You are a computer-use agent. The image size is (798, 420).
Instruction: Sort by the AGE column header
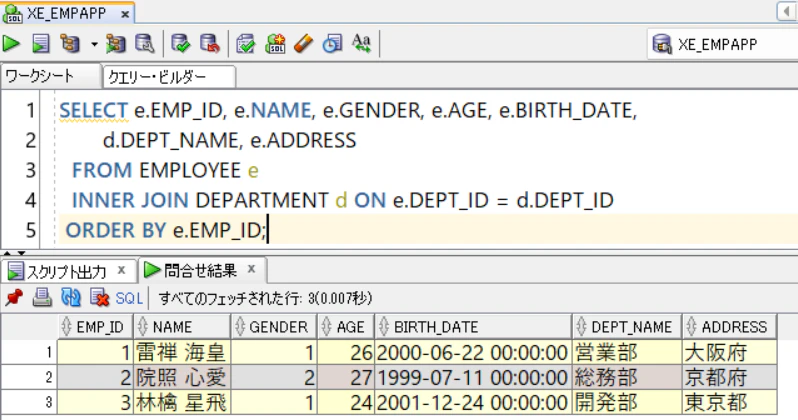tap(346, 327)
